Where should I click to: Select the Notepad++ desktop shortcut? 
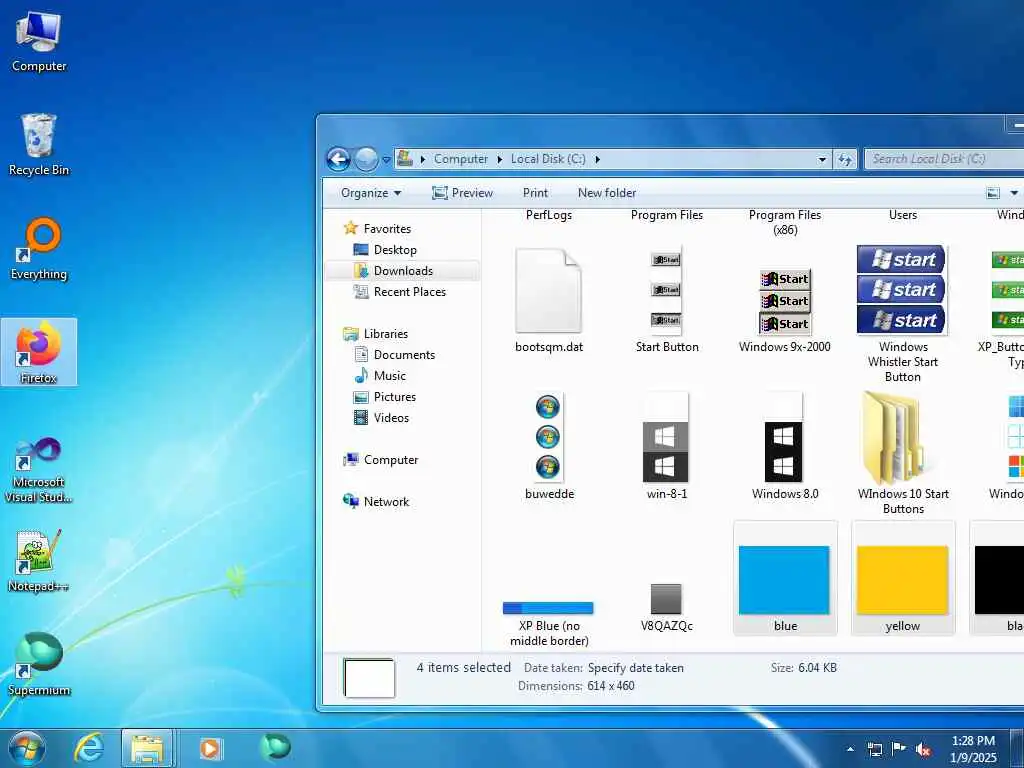click(39, 560)
